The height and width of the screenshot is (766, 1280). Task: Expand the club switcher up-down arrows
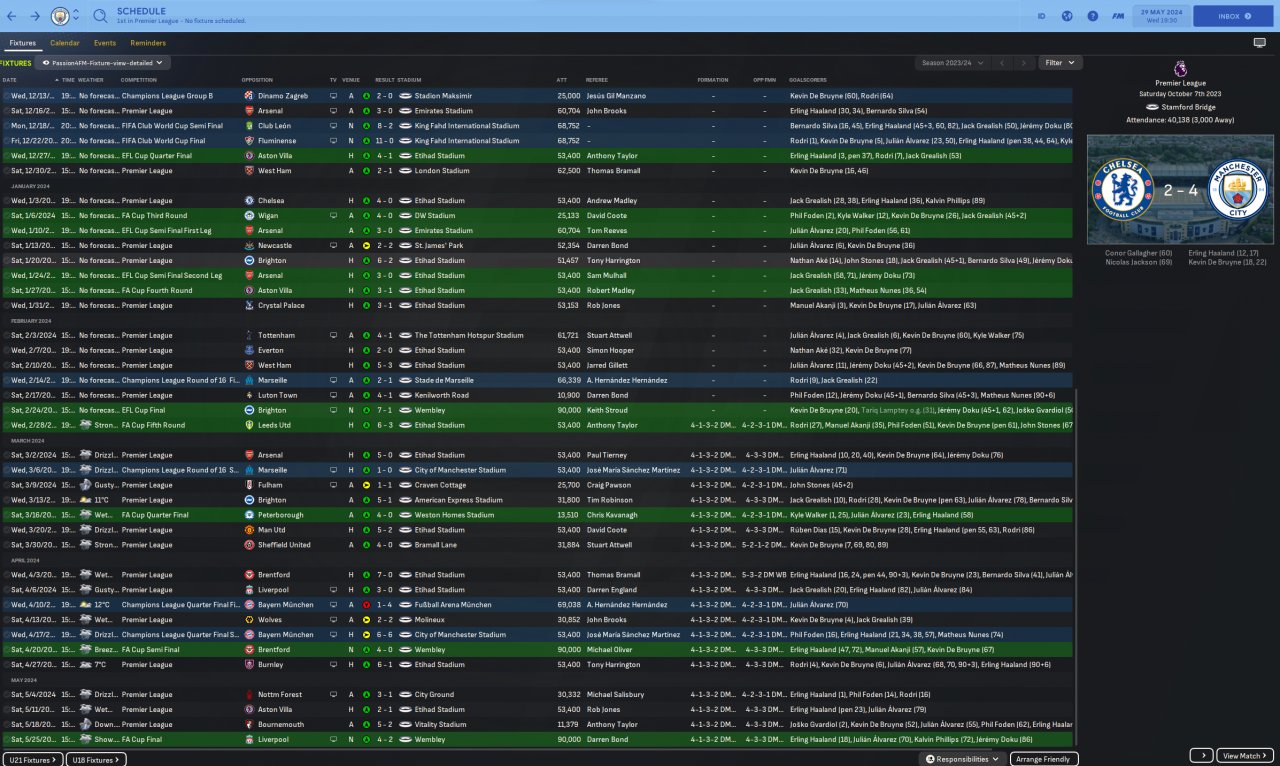77,16
